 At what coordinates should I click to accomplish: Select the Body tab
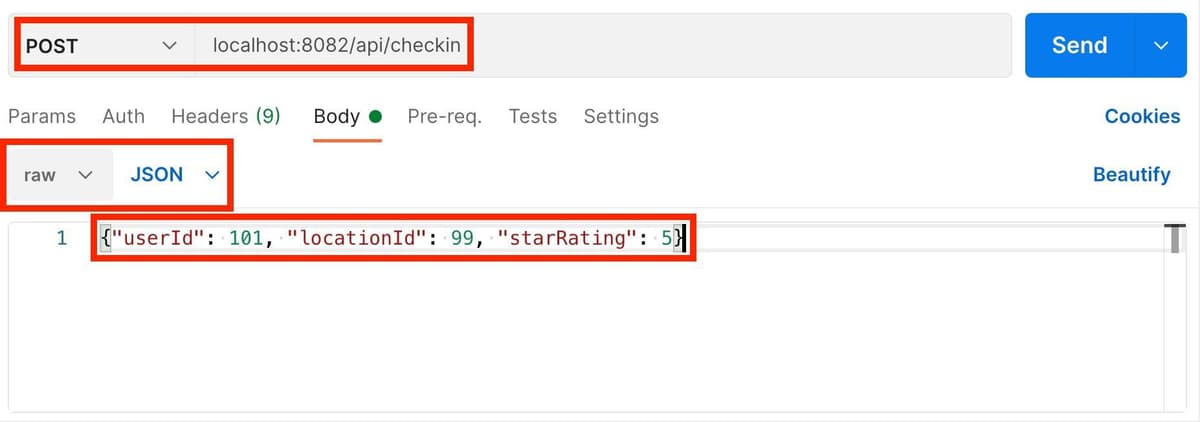[x=337, y=116]
